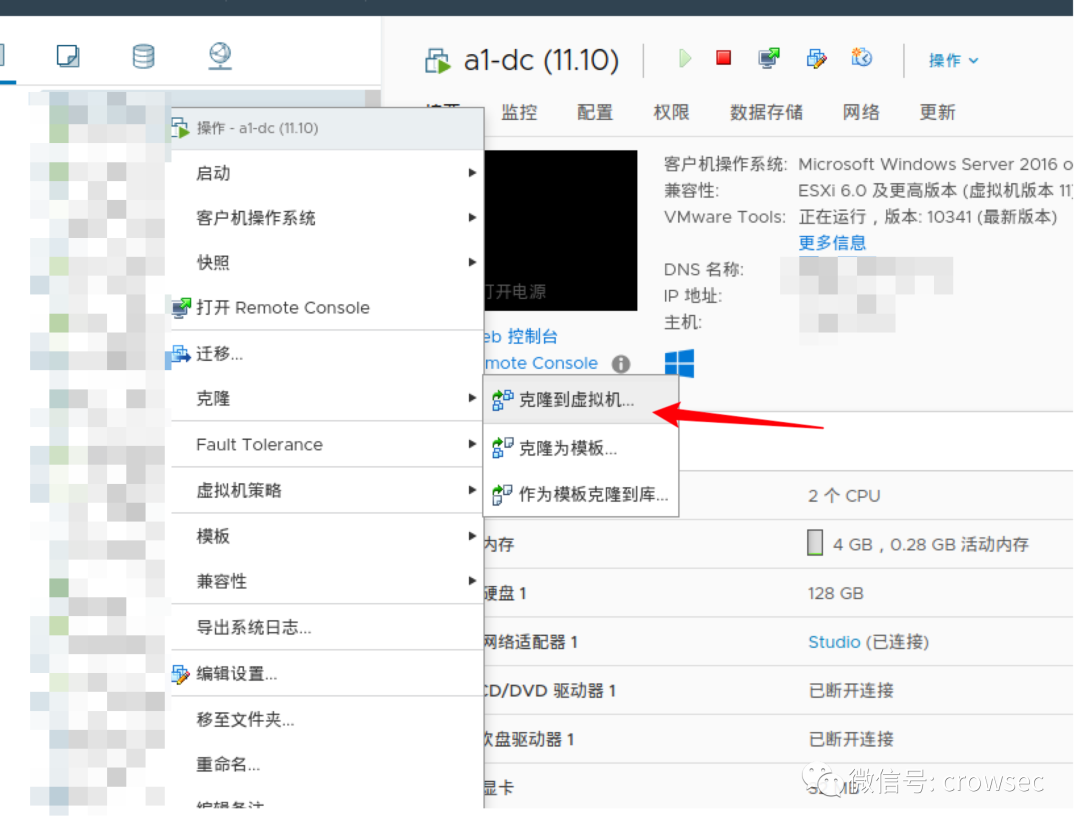Select 作为模板克隆到库... submenu option
The width and height of the screenshot is (1080, 829).
581,494
